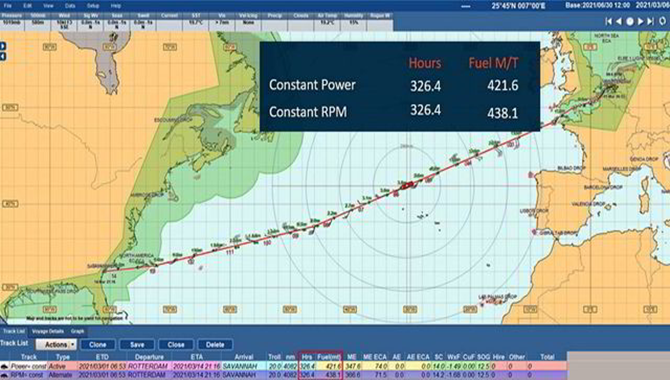Screen dimensions: 670x380
Task: Select the Power= const track ship icon
Action: coord(5,366)
